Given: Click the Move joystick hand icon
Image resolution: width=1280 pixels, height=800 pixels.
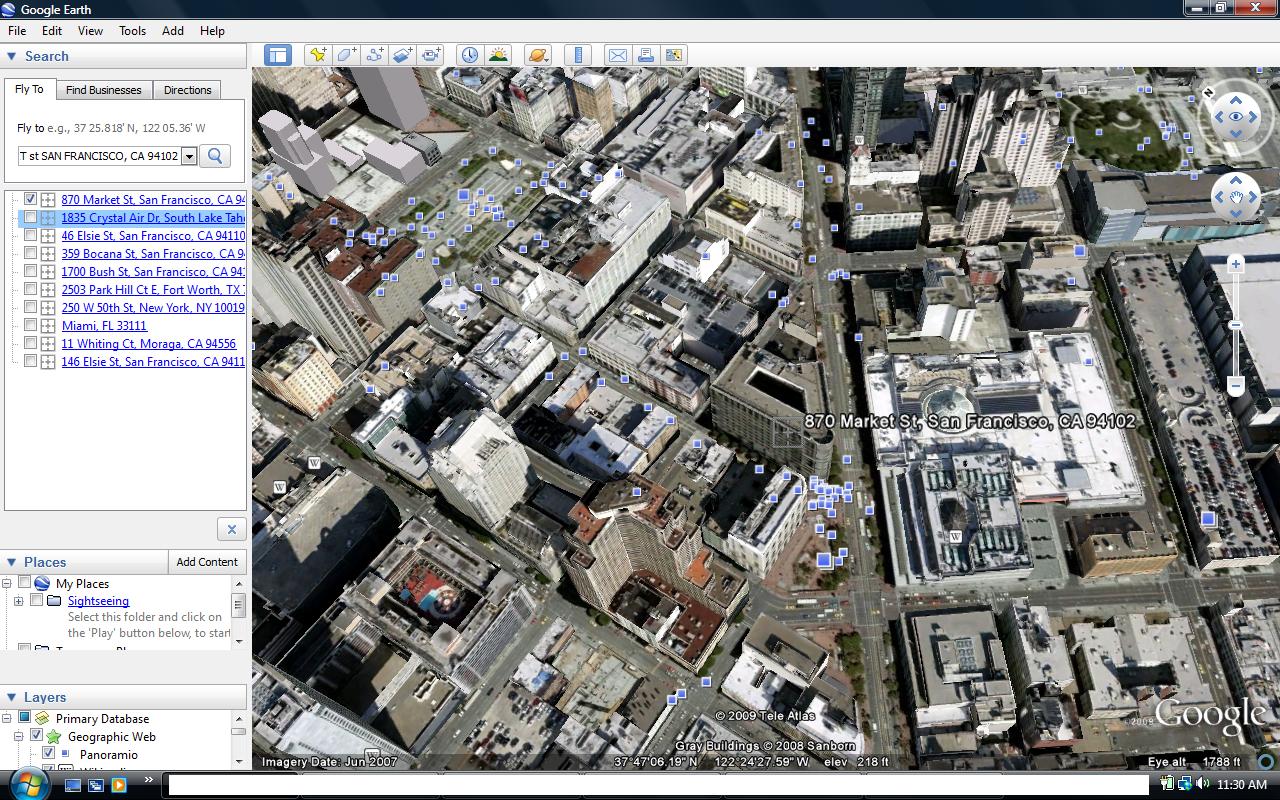Looking at the screenshot, I should pos(1236,197).
